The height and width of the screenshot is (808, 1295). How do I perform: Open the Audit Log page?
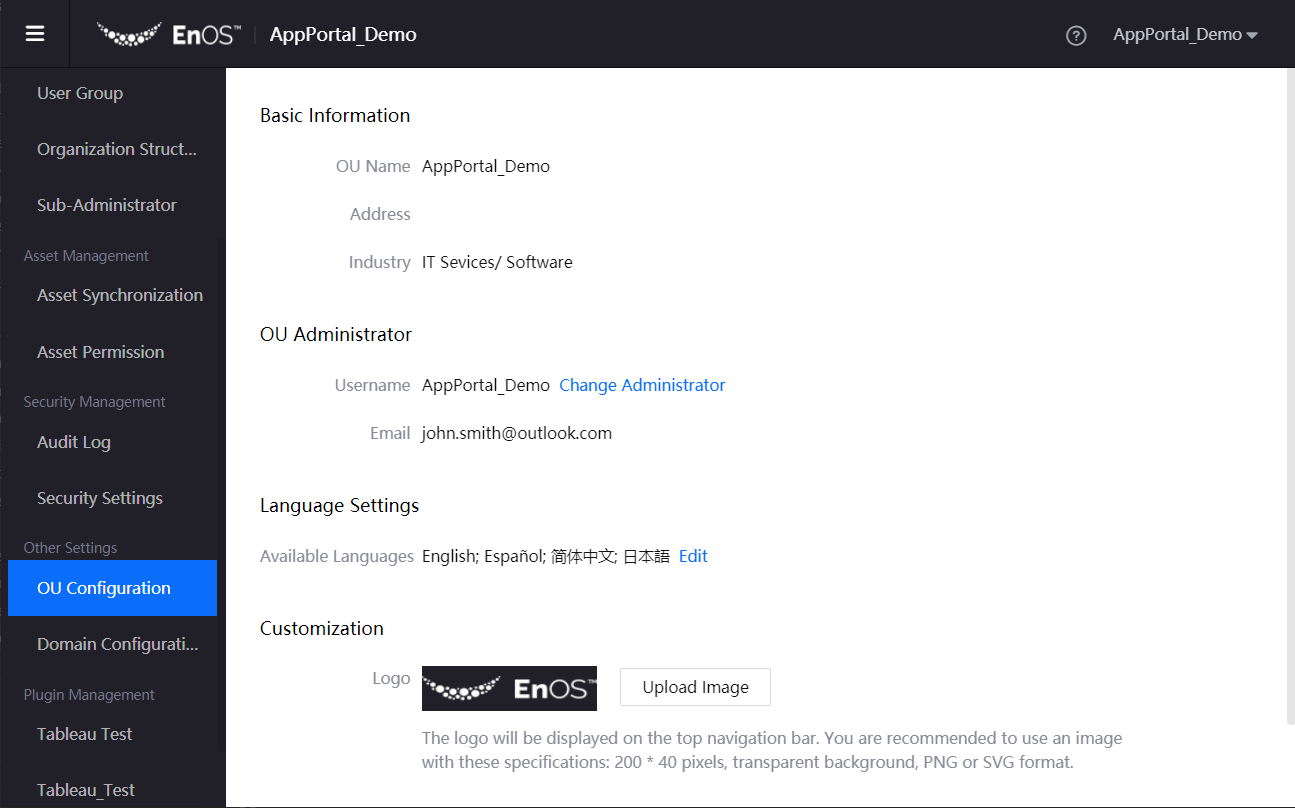point(74,442)
